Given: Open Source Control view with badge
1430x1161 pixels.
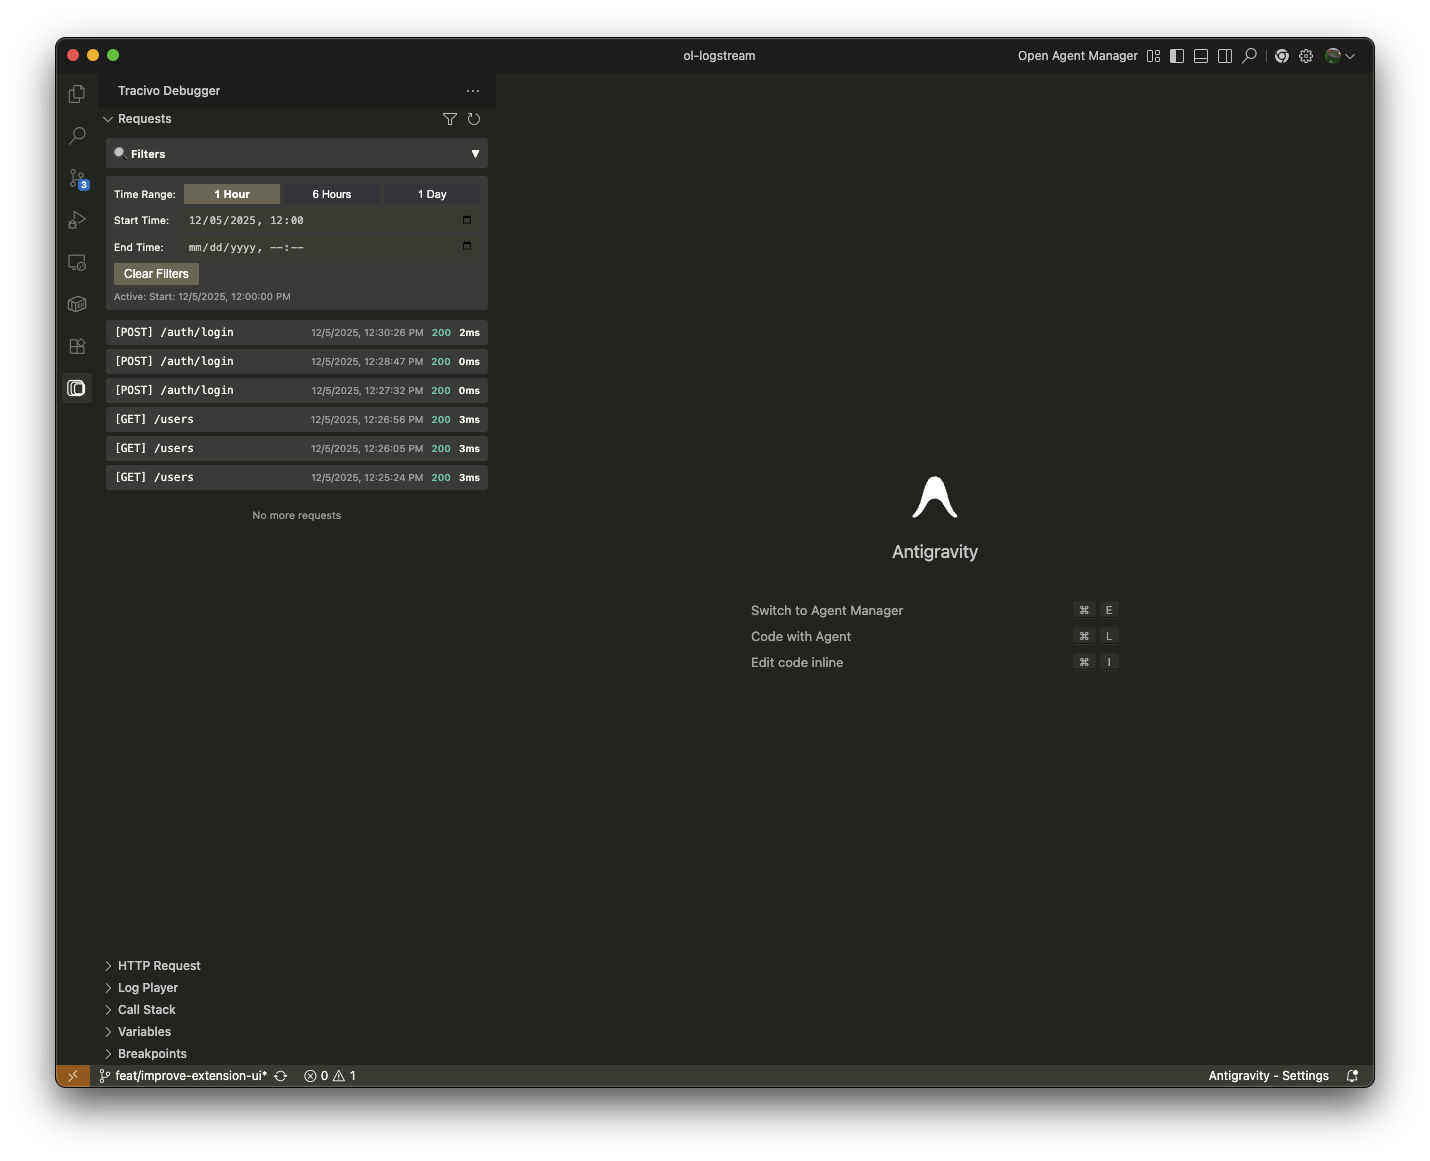Looking at the screenshot, I should click(77, 178).
